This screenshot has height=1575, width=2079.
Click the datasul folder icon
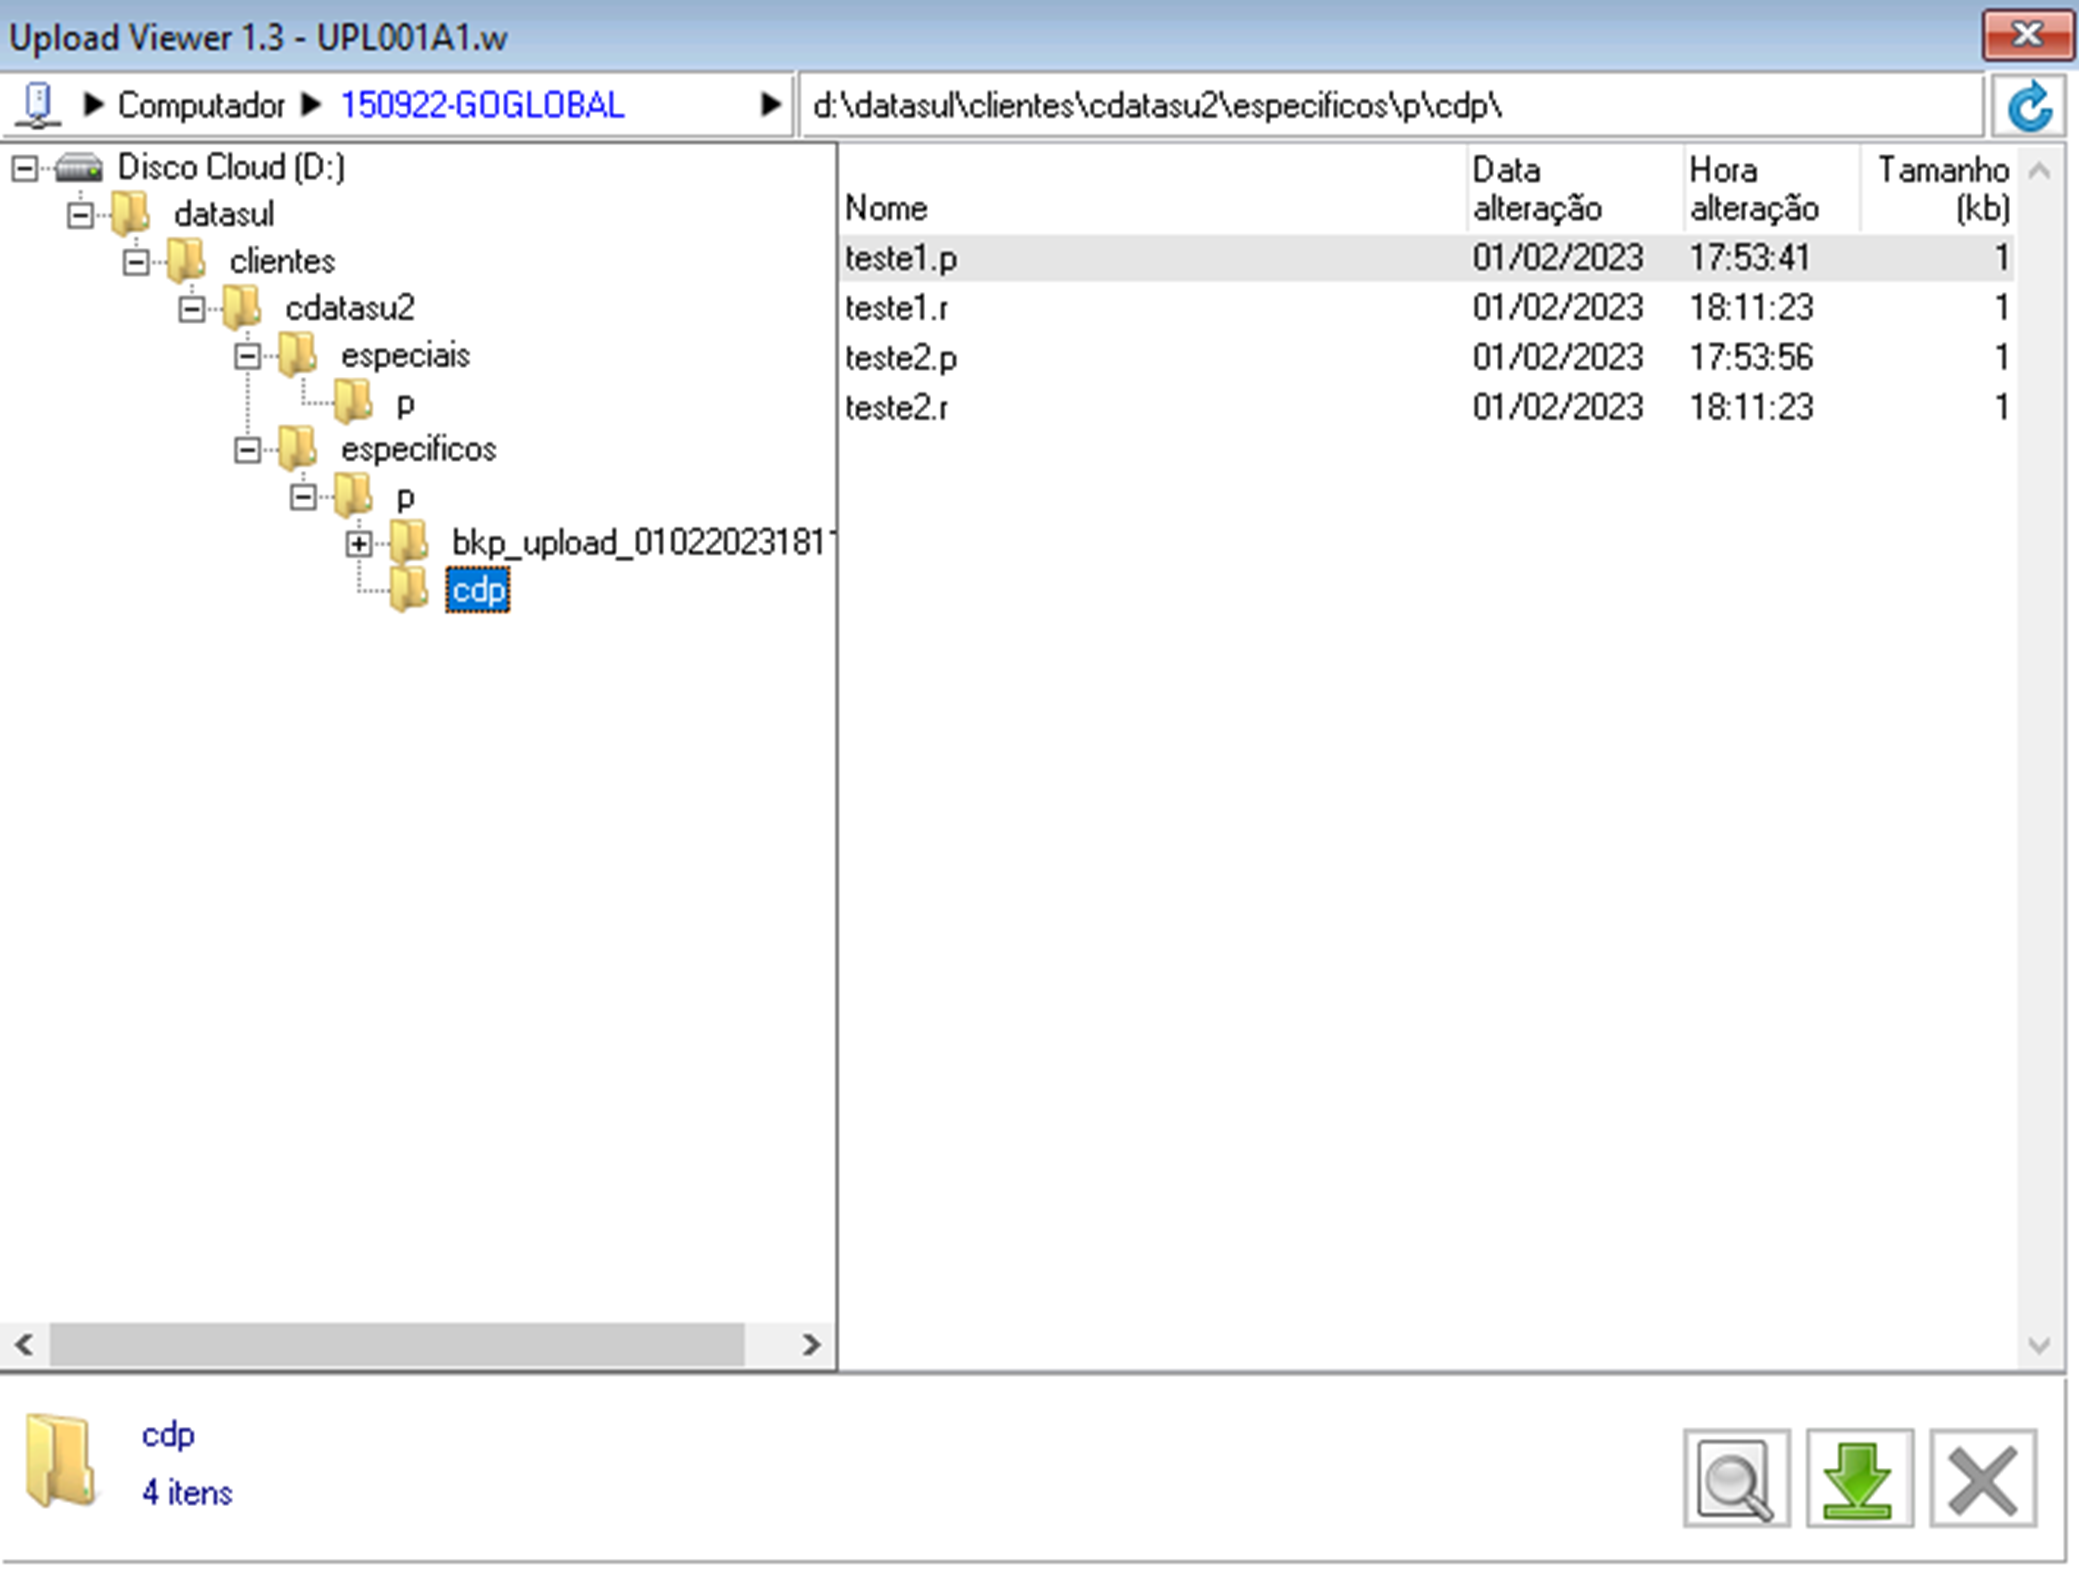click(131, 213)
